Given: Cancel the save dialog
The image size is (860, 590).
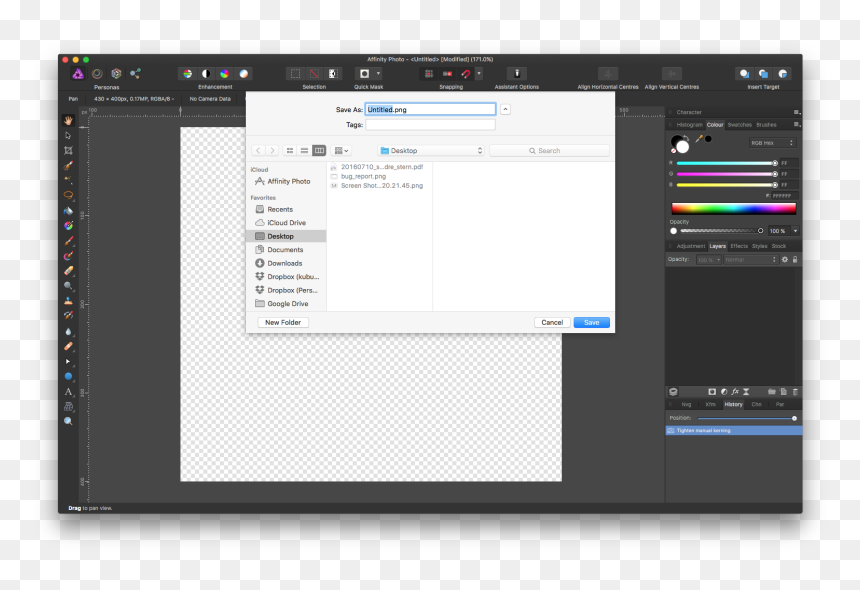Looking at the screenshot, I should coord(552,322).
